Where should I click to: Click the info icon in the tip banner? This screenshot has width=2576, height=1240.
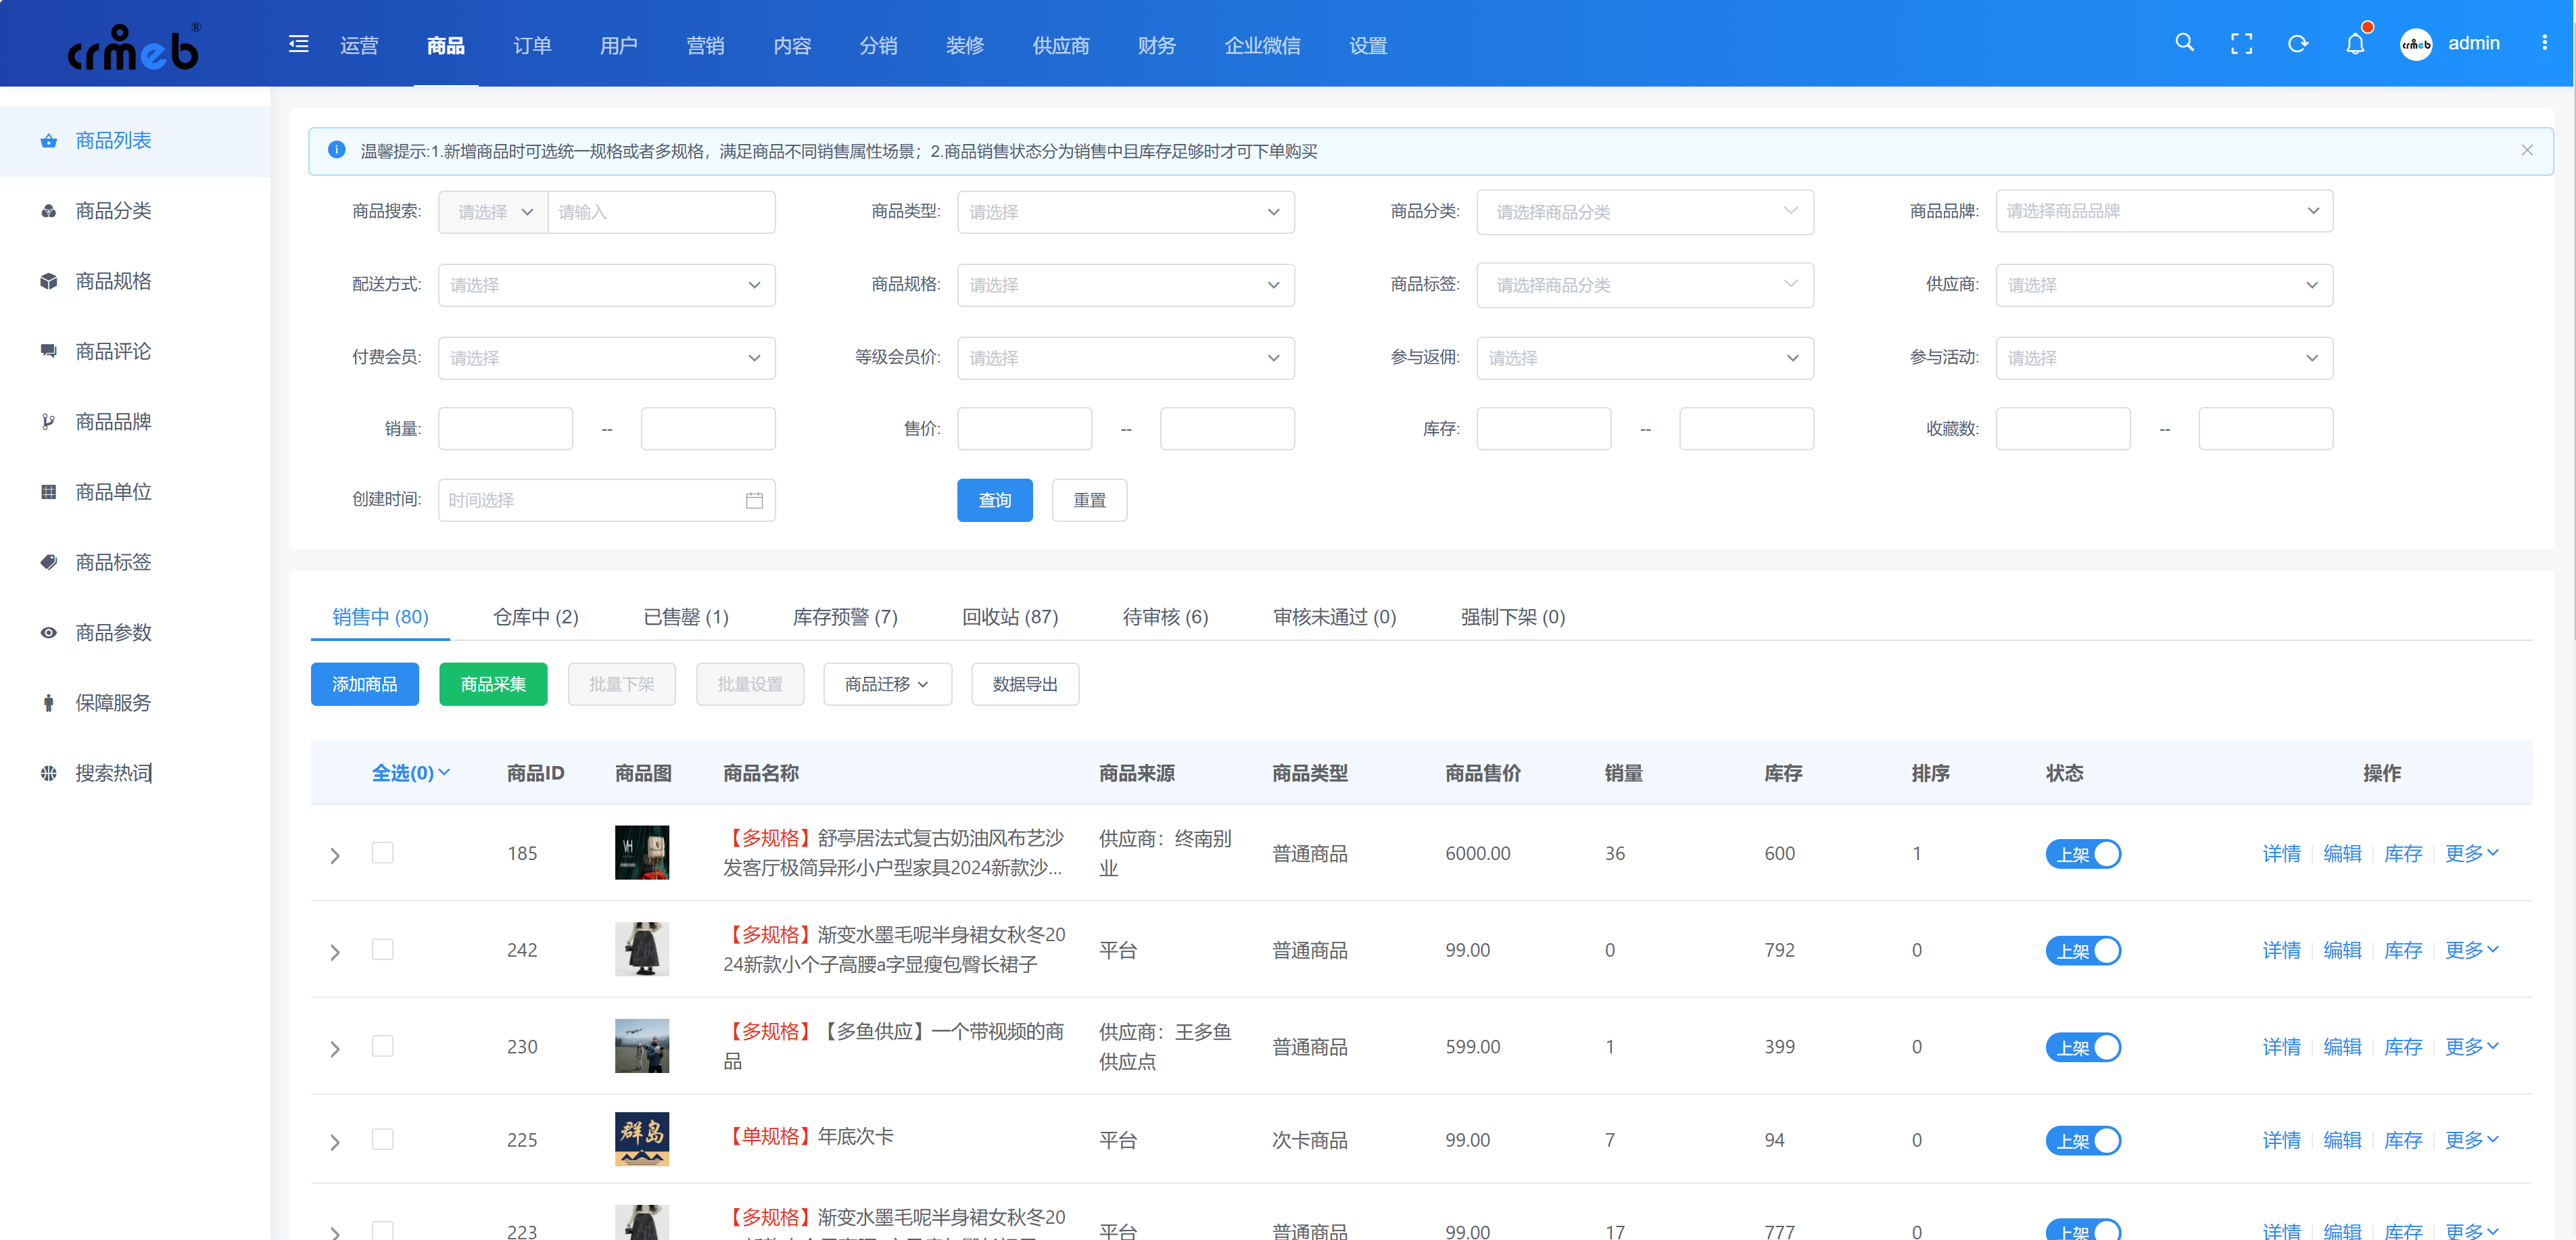pos(337,150)
